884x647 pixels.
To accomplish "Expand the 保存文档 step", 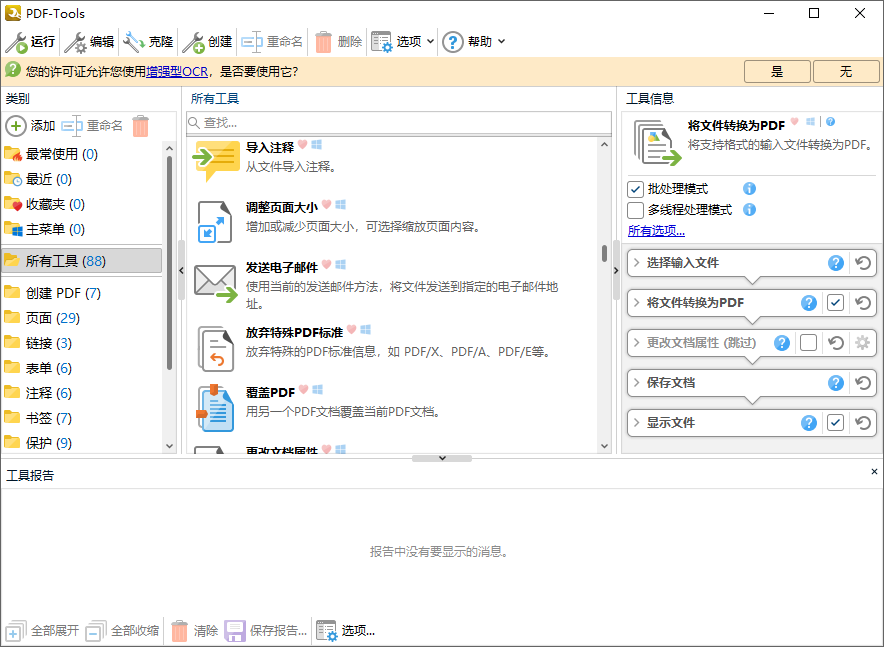I will coord(637,383).
